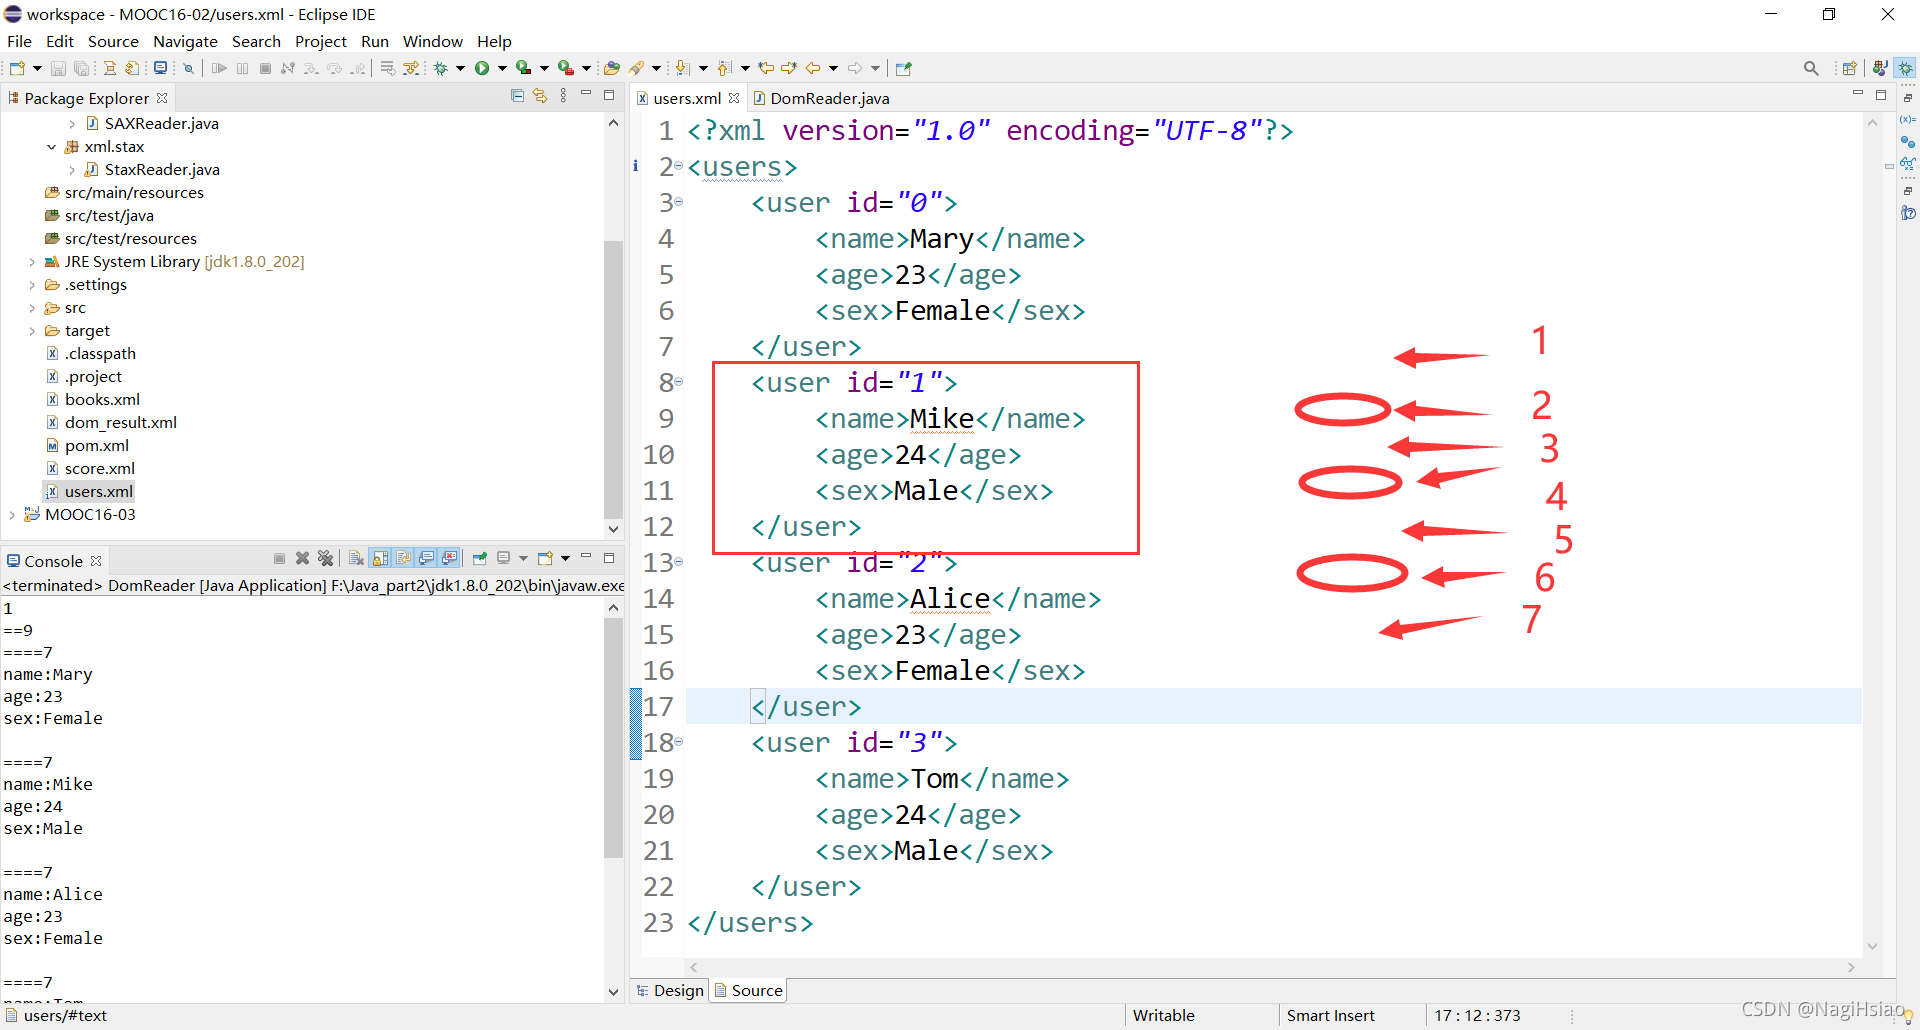Open the New file dropdown arrow

[x=37, y=68]
